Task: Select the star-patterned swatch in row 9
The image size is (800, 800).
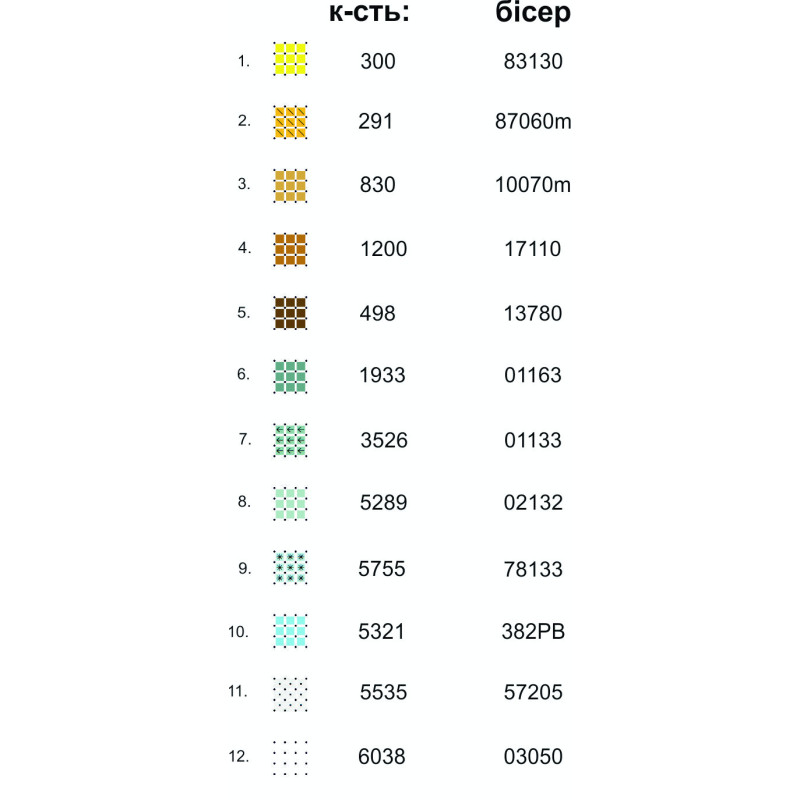Action: tap(290, 568)
